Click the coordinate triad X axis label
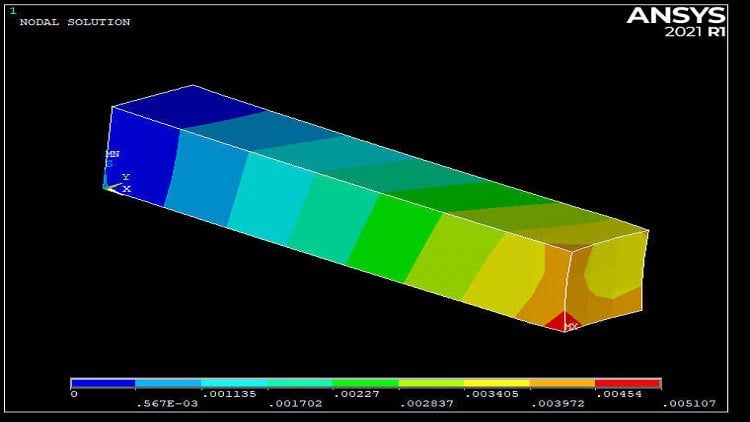This screenshot has width=750, height=422. pos(127,189)
